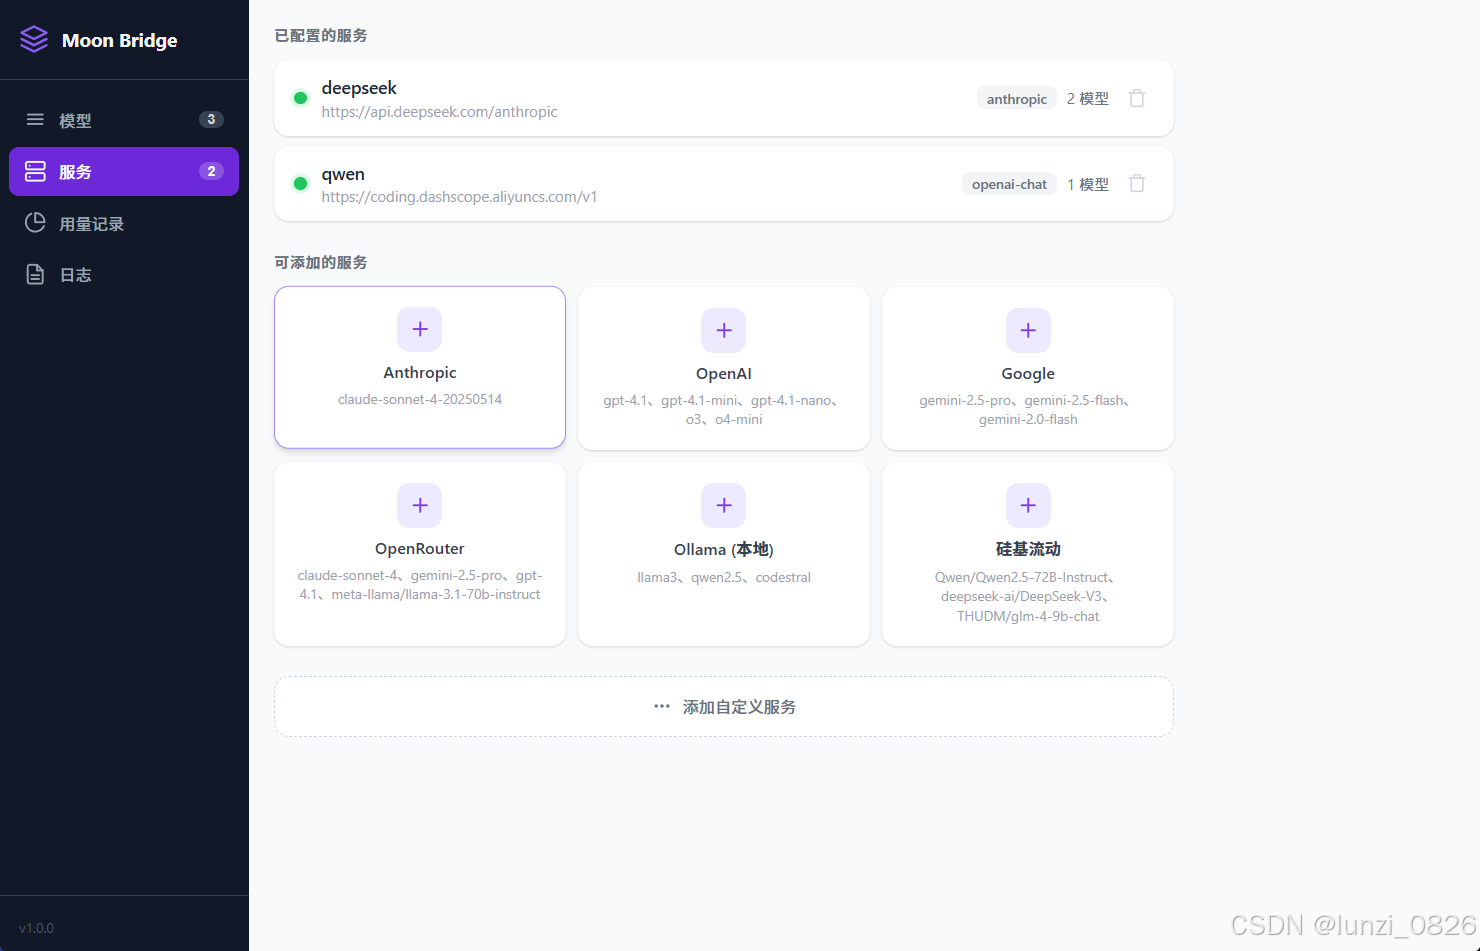This screenshot has height=951, width=1480.
Task: Click the ellipsis icon beside 添加自定义服务
Action: pos(662,706)
